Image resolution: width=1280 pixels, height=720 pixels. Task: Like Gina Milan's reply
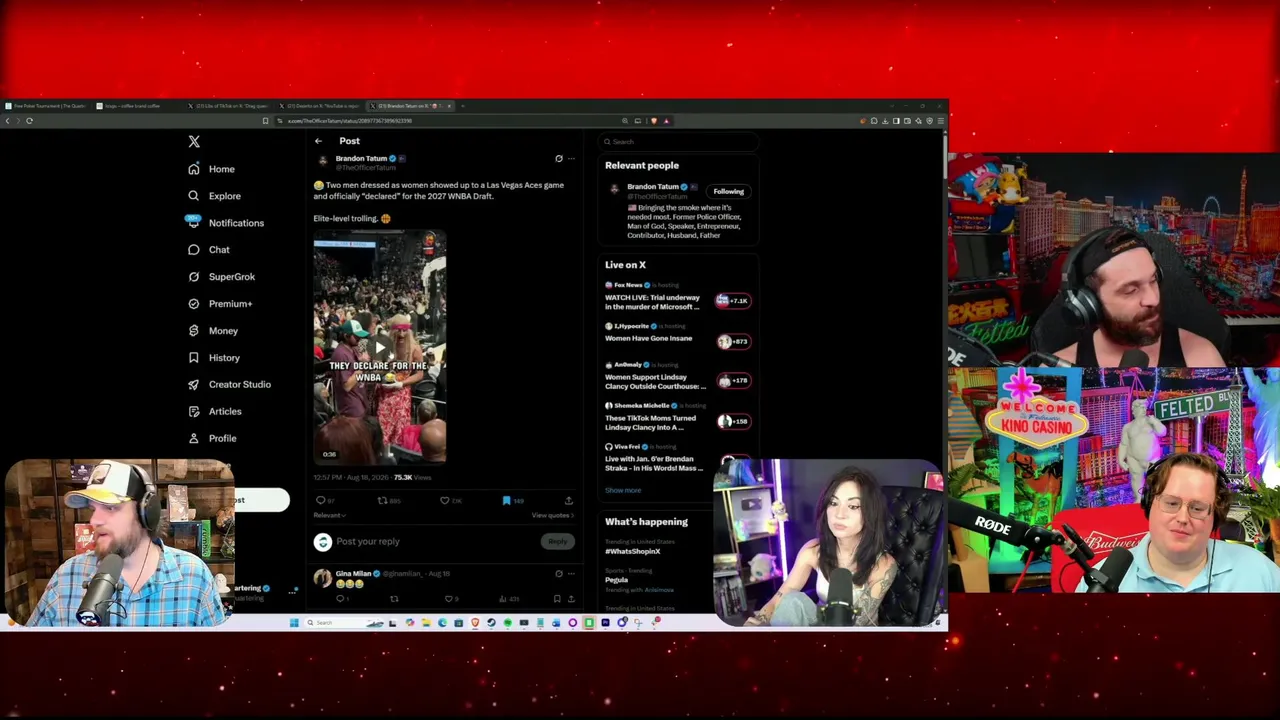451,599
